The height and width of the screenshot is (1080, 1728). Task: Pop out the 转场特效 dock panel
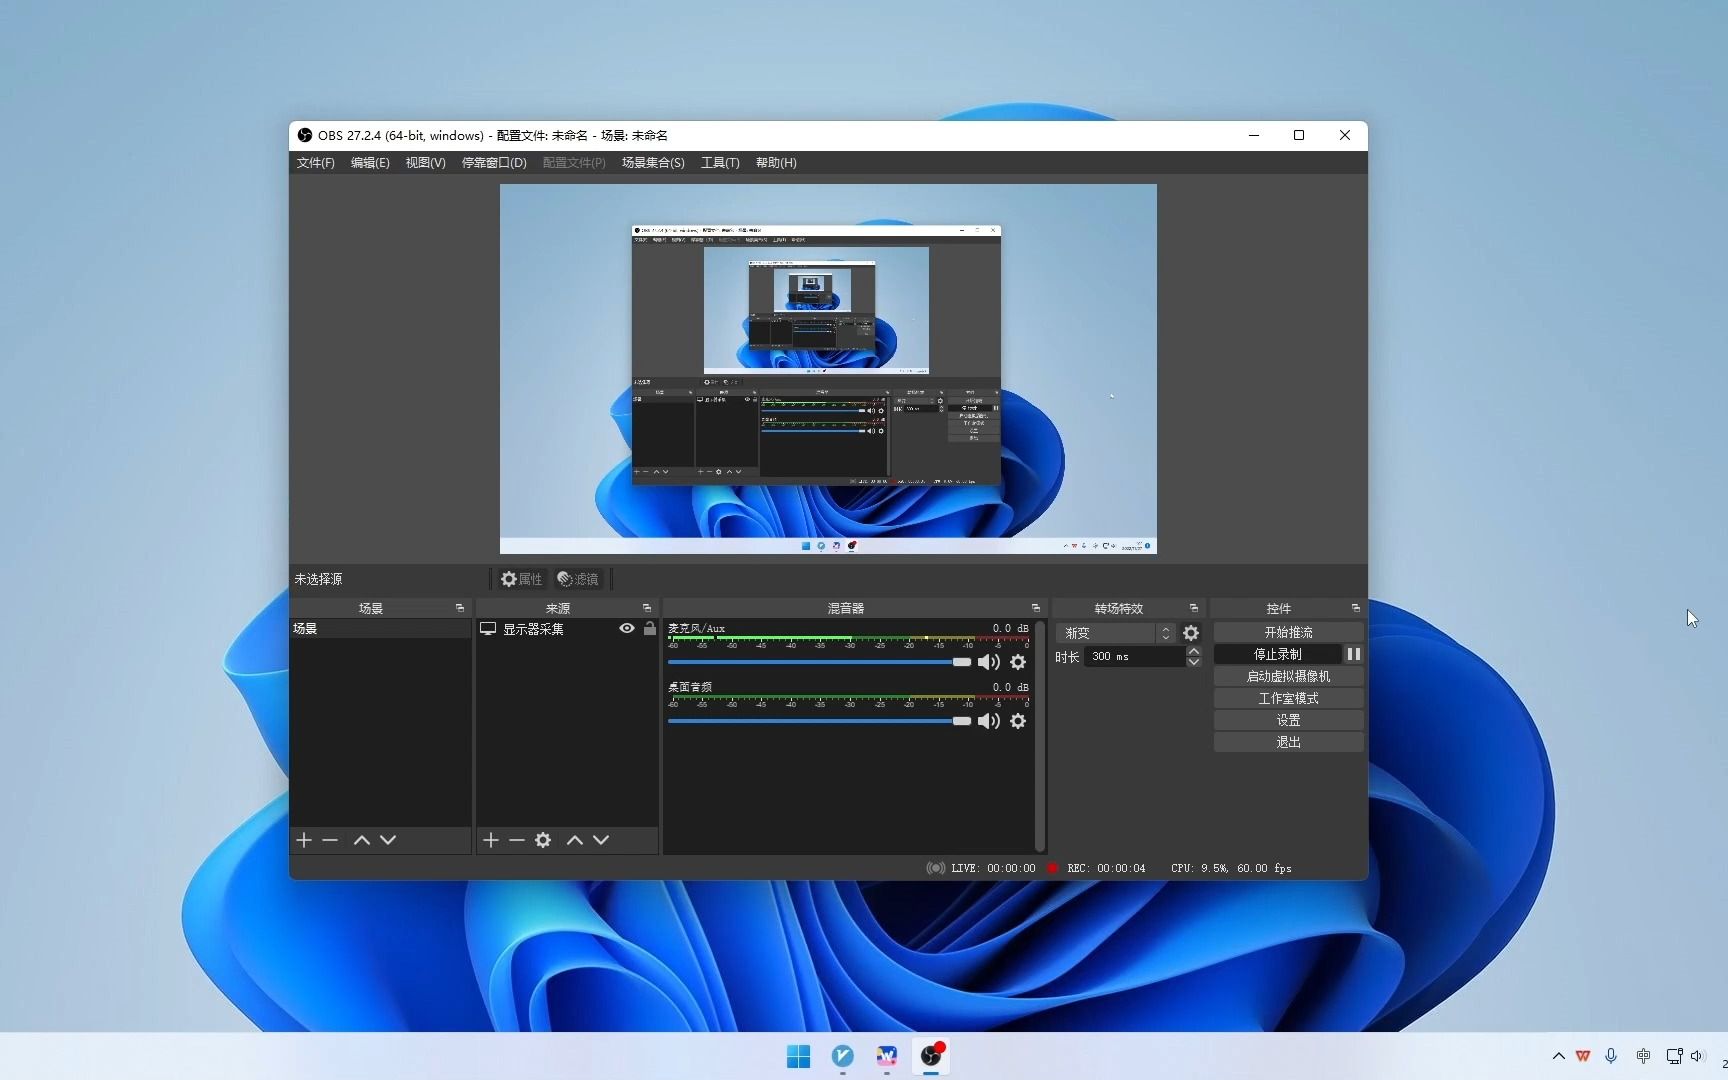pos(1194,608)
